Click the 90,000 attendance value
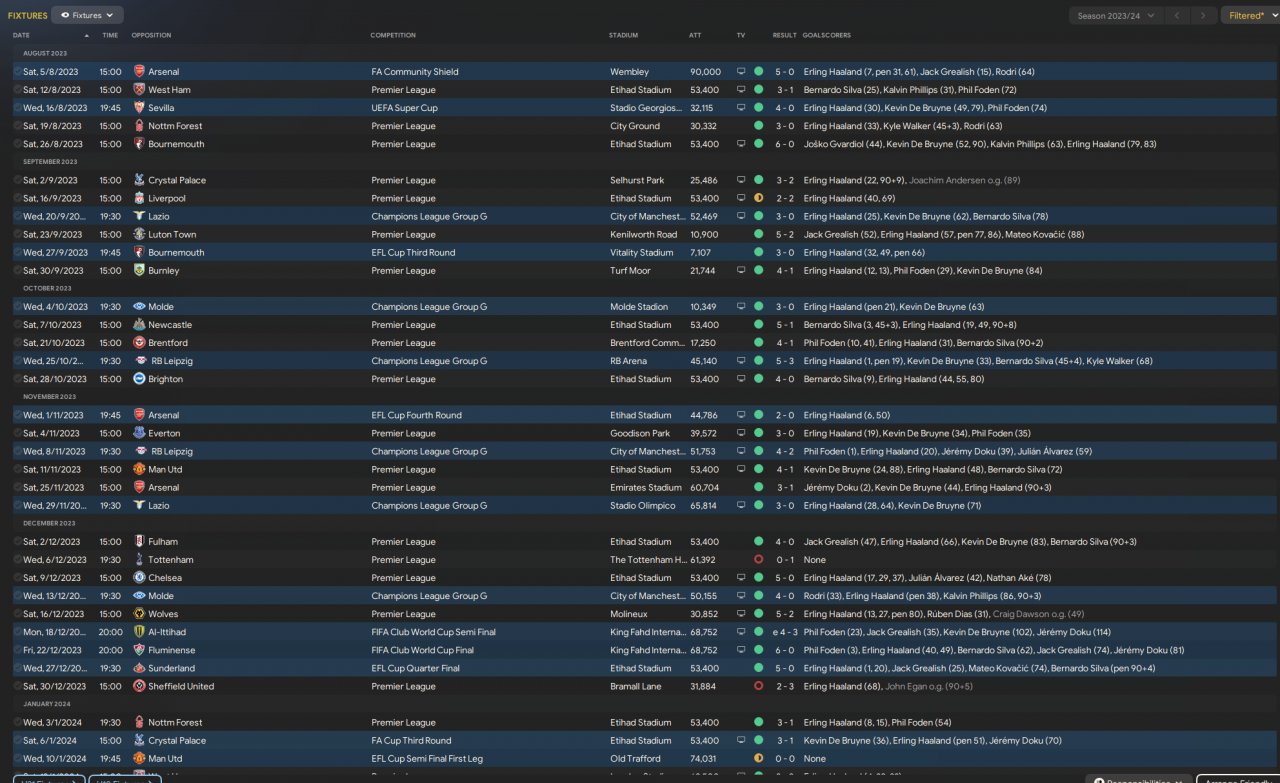The height and width of the screenshot is (783, 1280). tap(705, 72)
